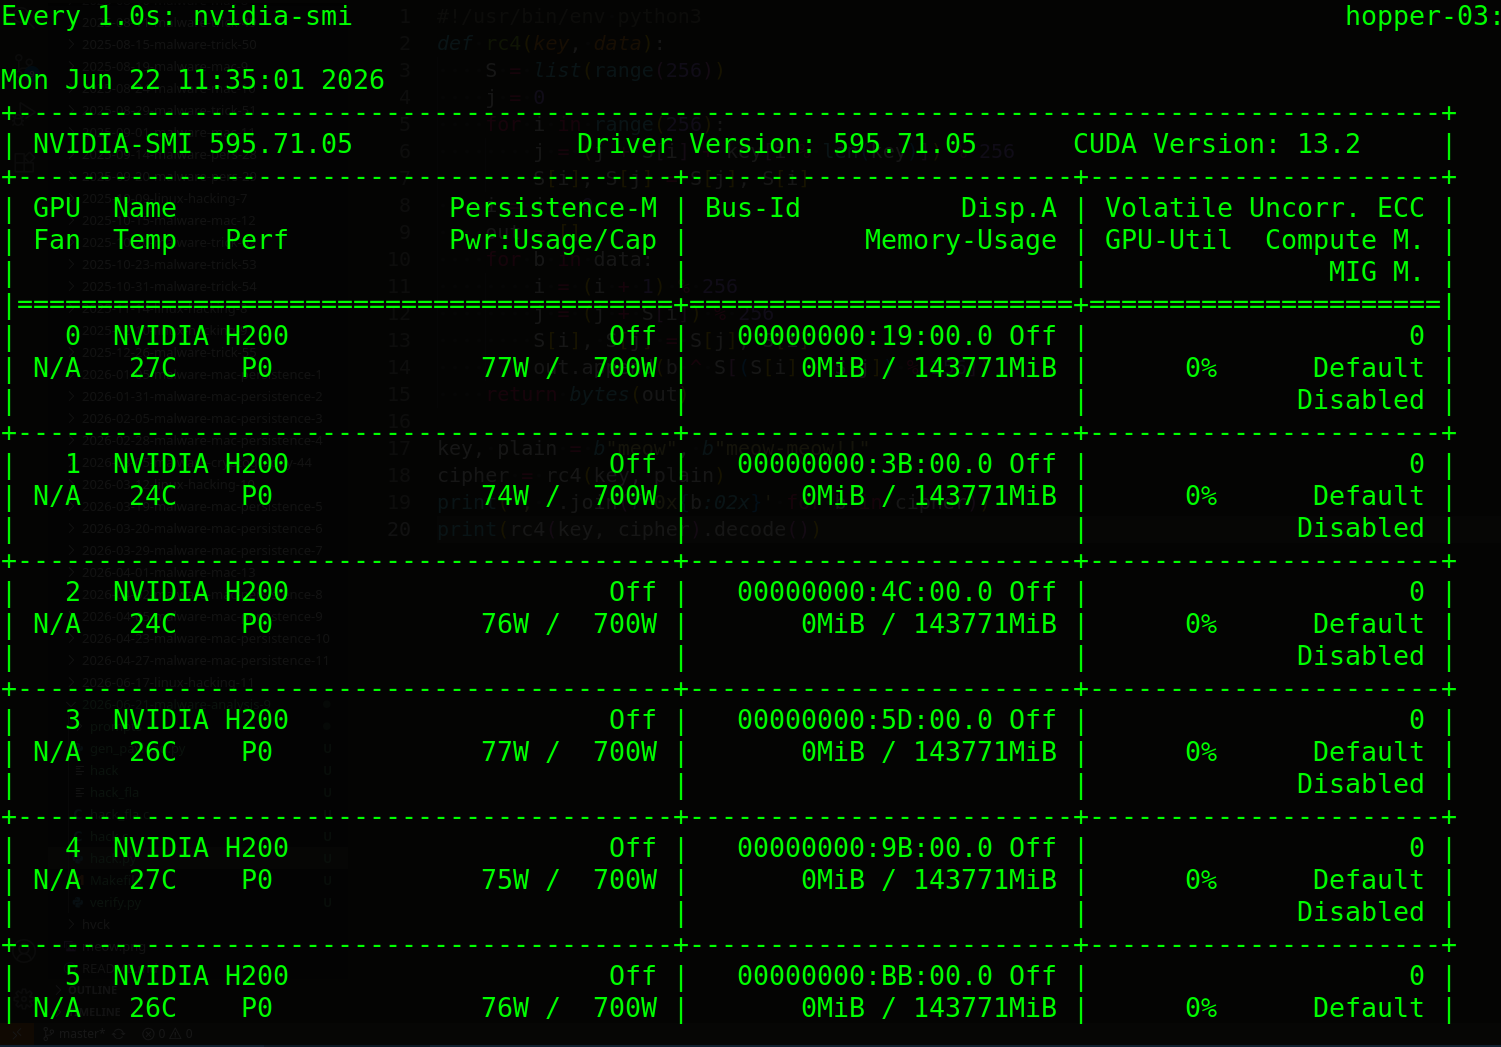Expand the 'hvck' folder in VS Code explorer
The width and height of the screenshot is (1501, 1047).
96,925
